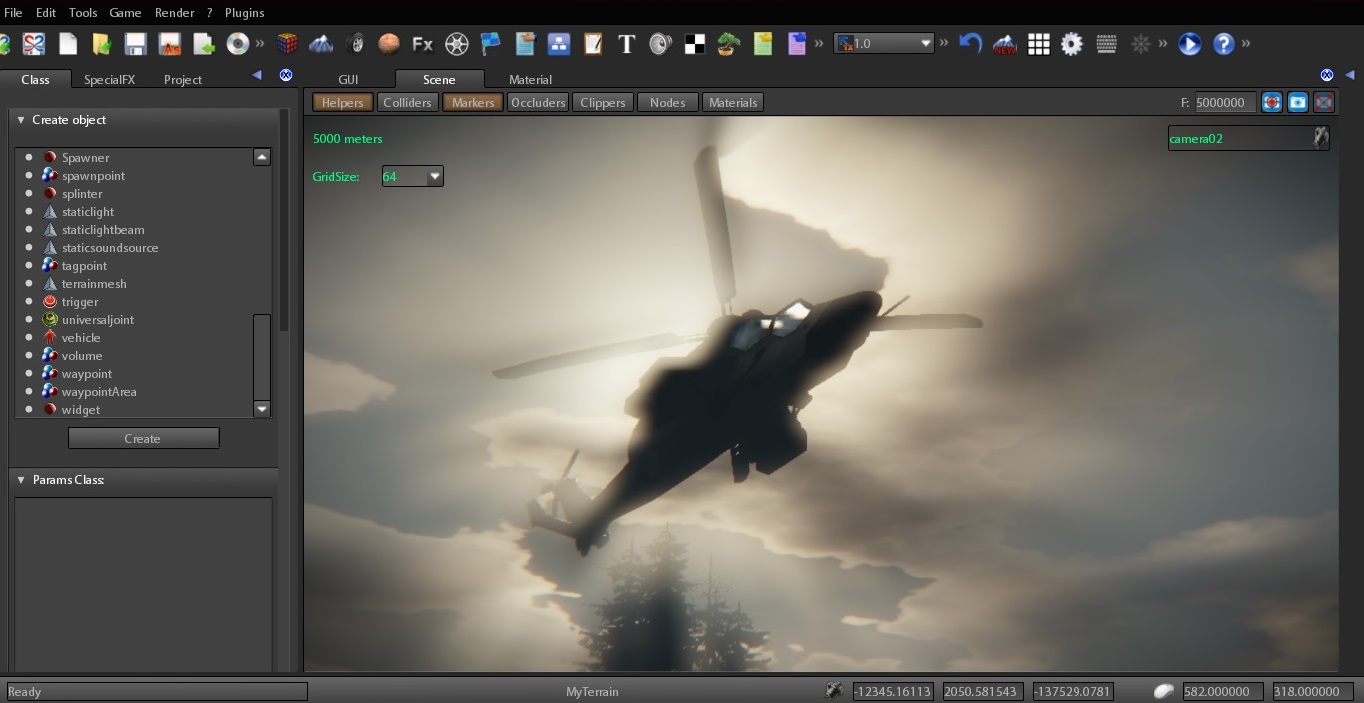Enable the Colliders display toggle
This screenshot has width=1364, height=703.
coord(407,102)
